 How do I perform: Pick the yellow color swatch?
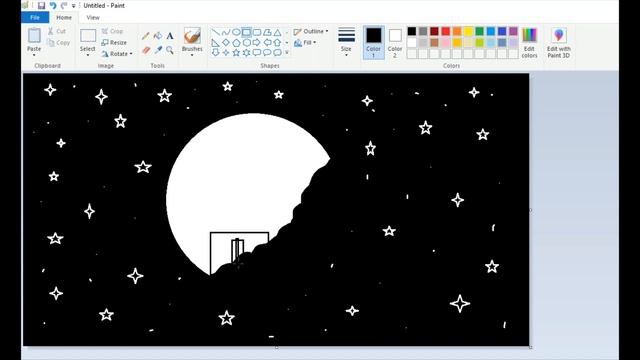(x=468, y=31)
